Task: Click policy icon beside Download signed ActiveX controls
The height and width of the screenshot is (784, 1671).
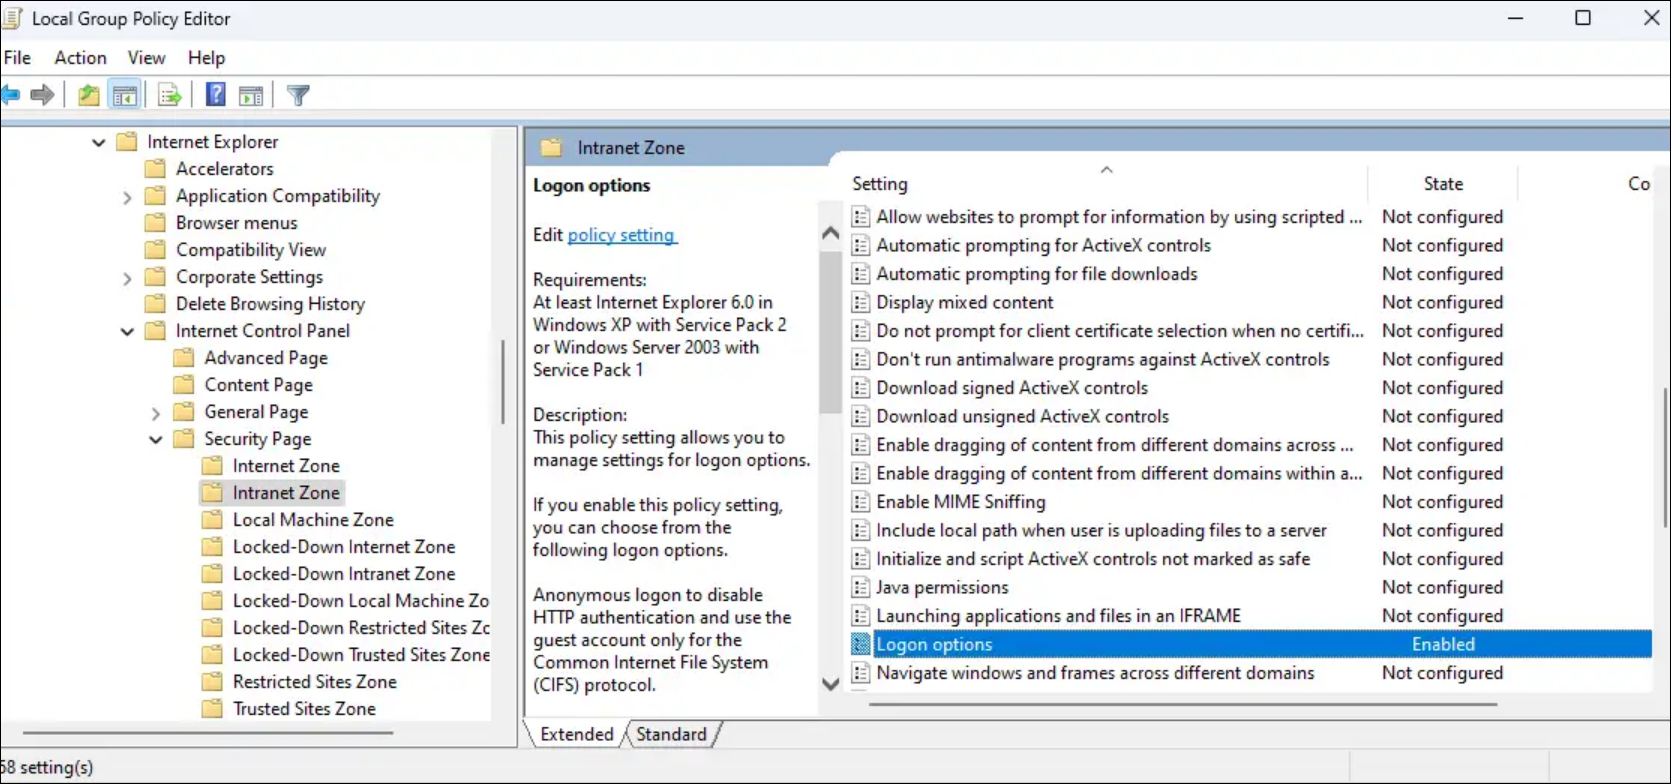Action: pos(860,388)
